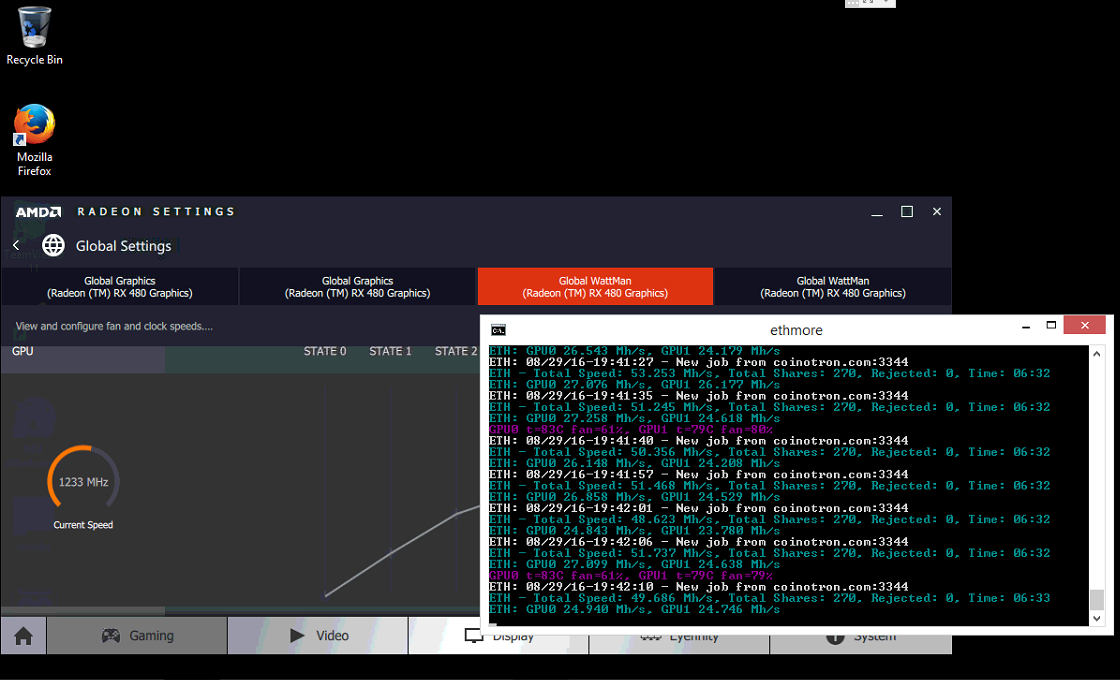This screenshot has width=1120, height=680.
Task: Click the "Total Speed: 51.737 Mh/s" line
Action: coord(769,554)
